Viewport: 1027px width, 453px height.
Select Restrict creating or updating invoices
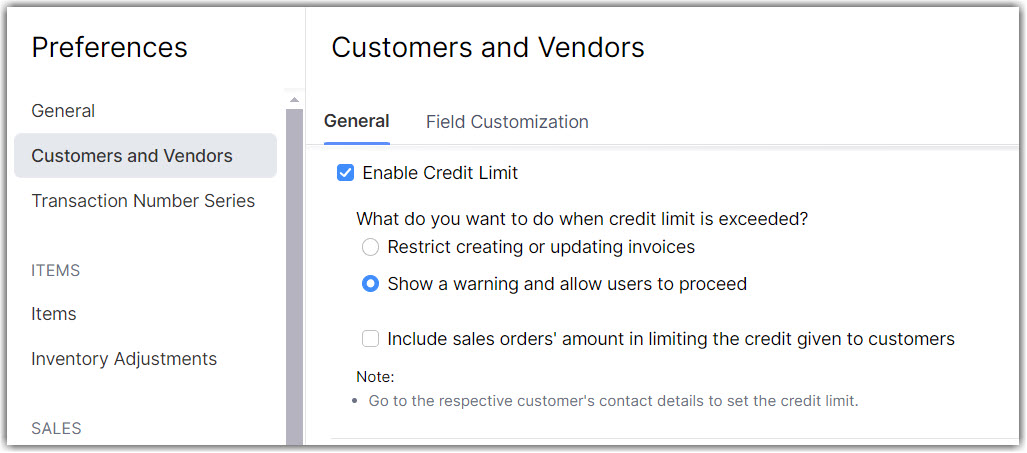pos(371,247)
